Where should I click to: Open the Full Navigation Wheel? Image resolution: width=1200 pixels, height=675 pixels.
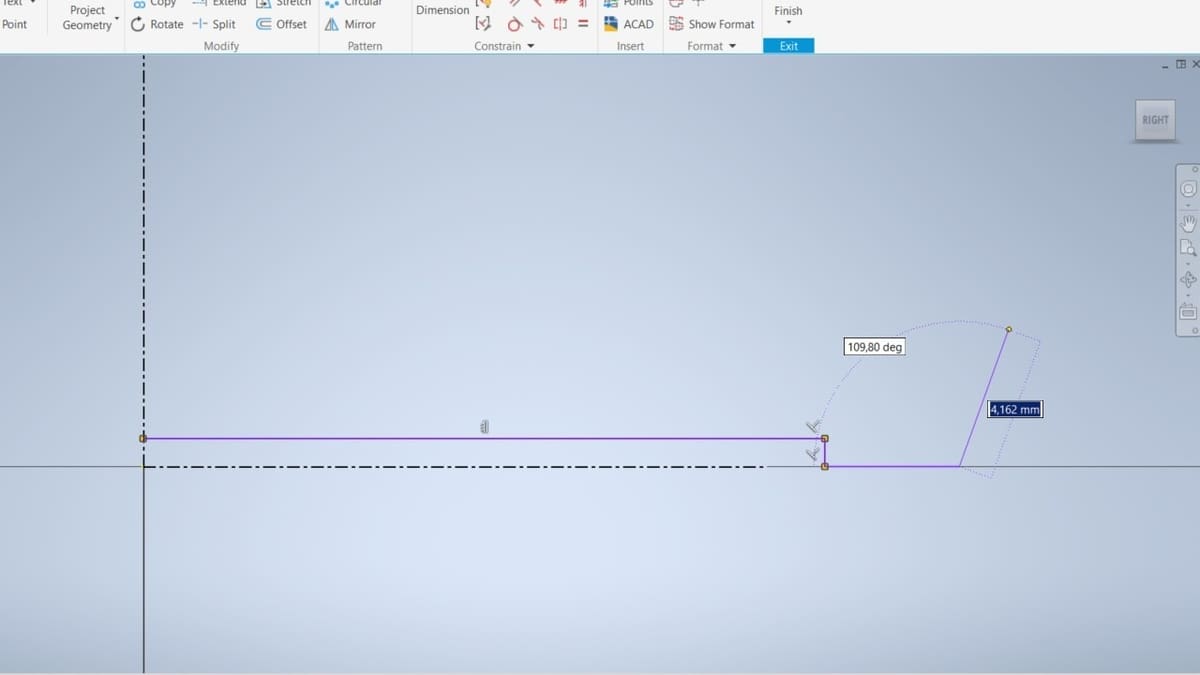1188,189
